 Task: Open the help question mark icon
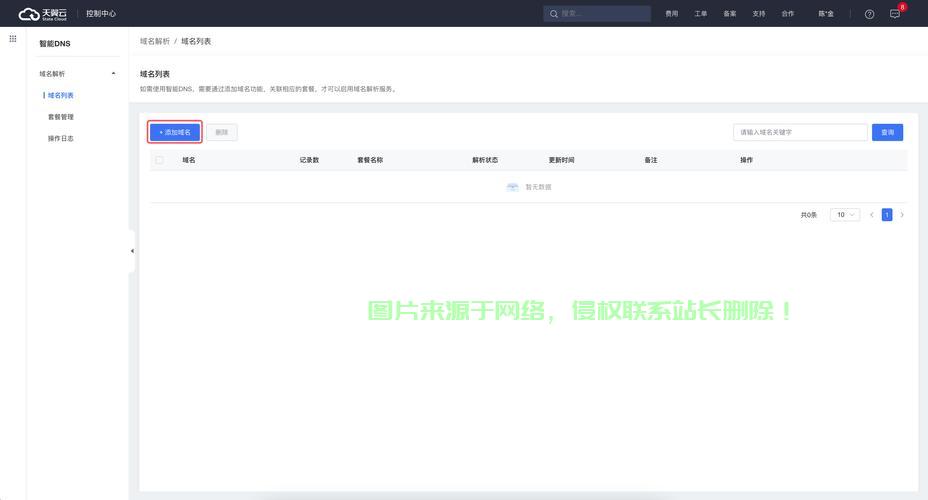tap(869, 14)
